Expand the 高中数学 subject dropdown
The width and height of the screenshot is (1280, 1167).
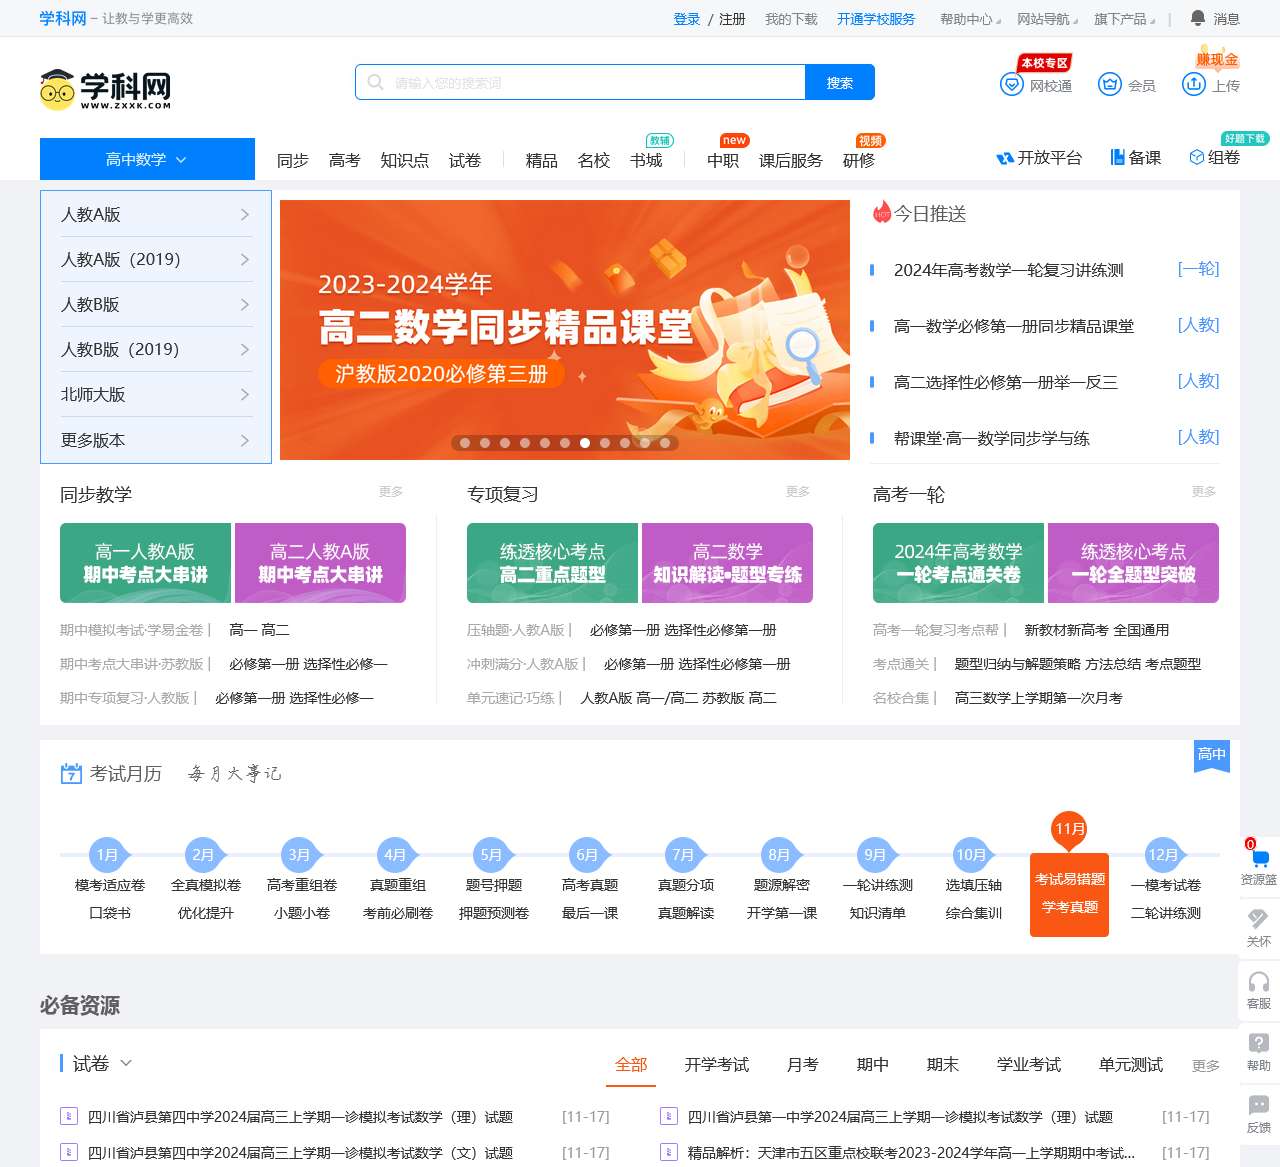pyautogui.click(x=146, y=158)
